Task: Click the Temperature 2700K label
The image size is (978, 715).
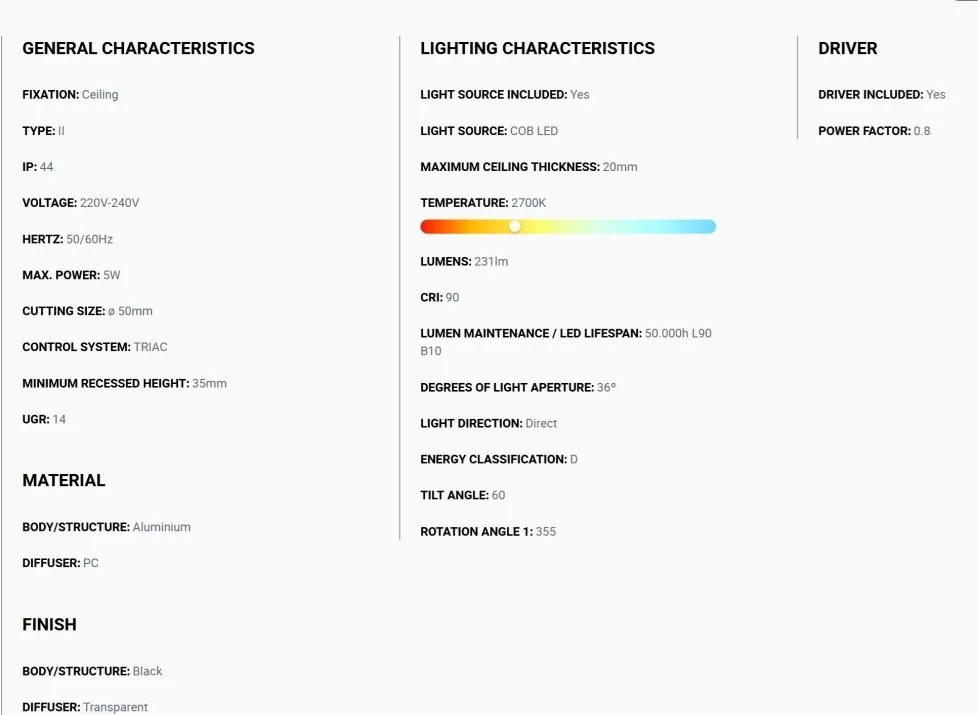Action: [483, 203]
